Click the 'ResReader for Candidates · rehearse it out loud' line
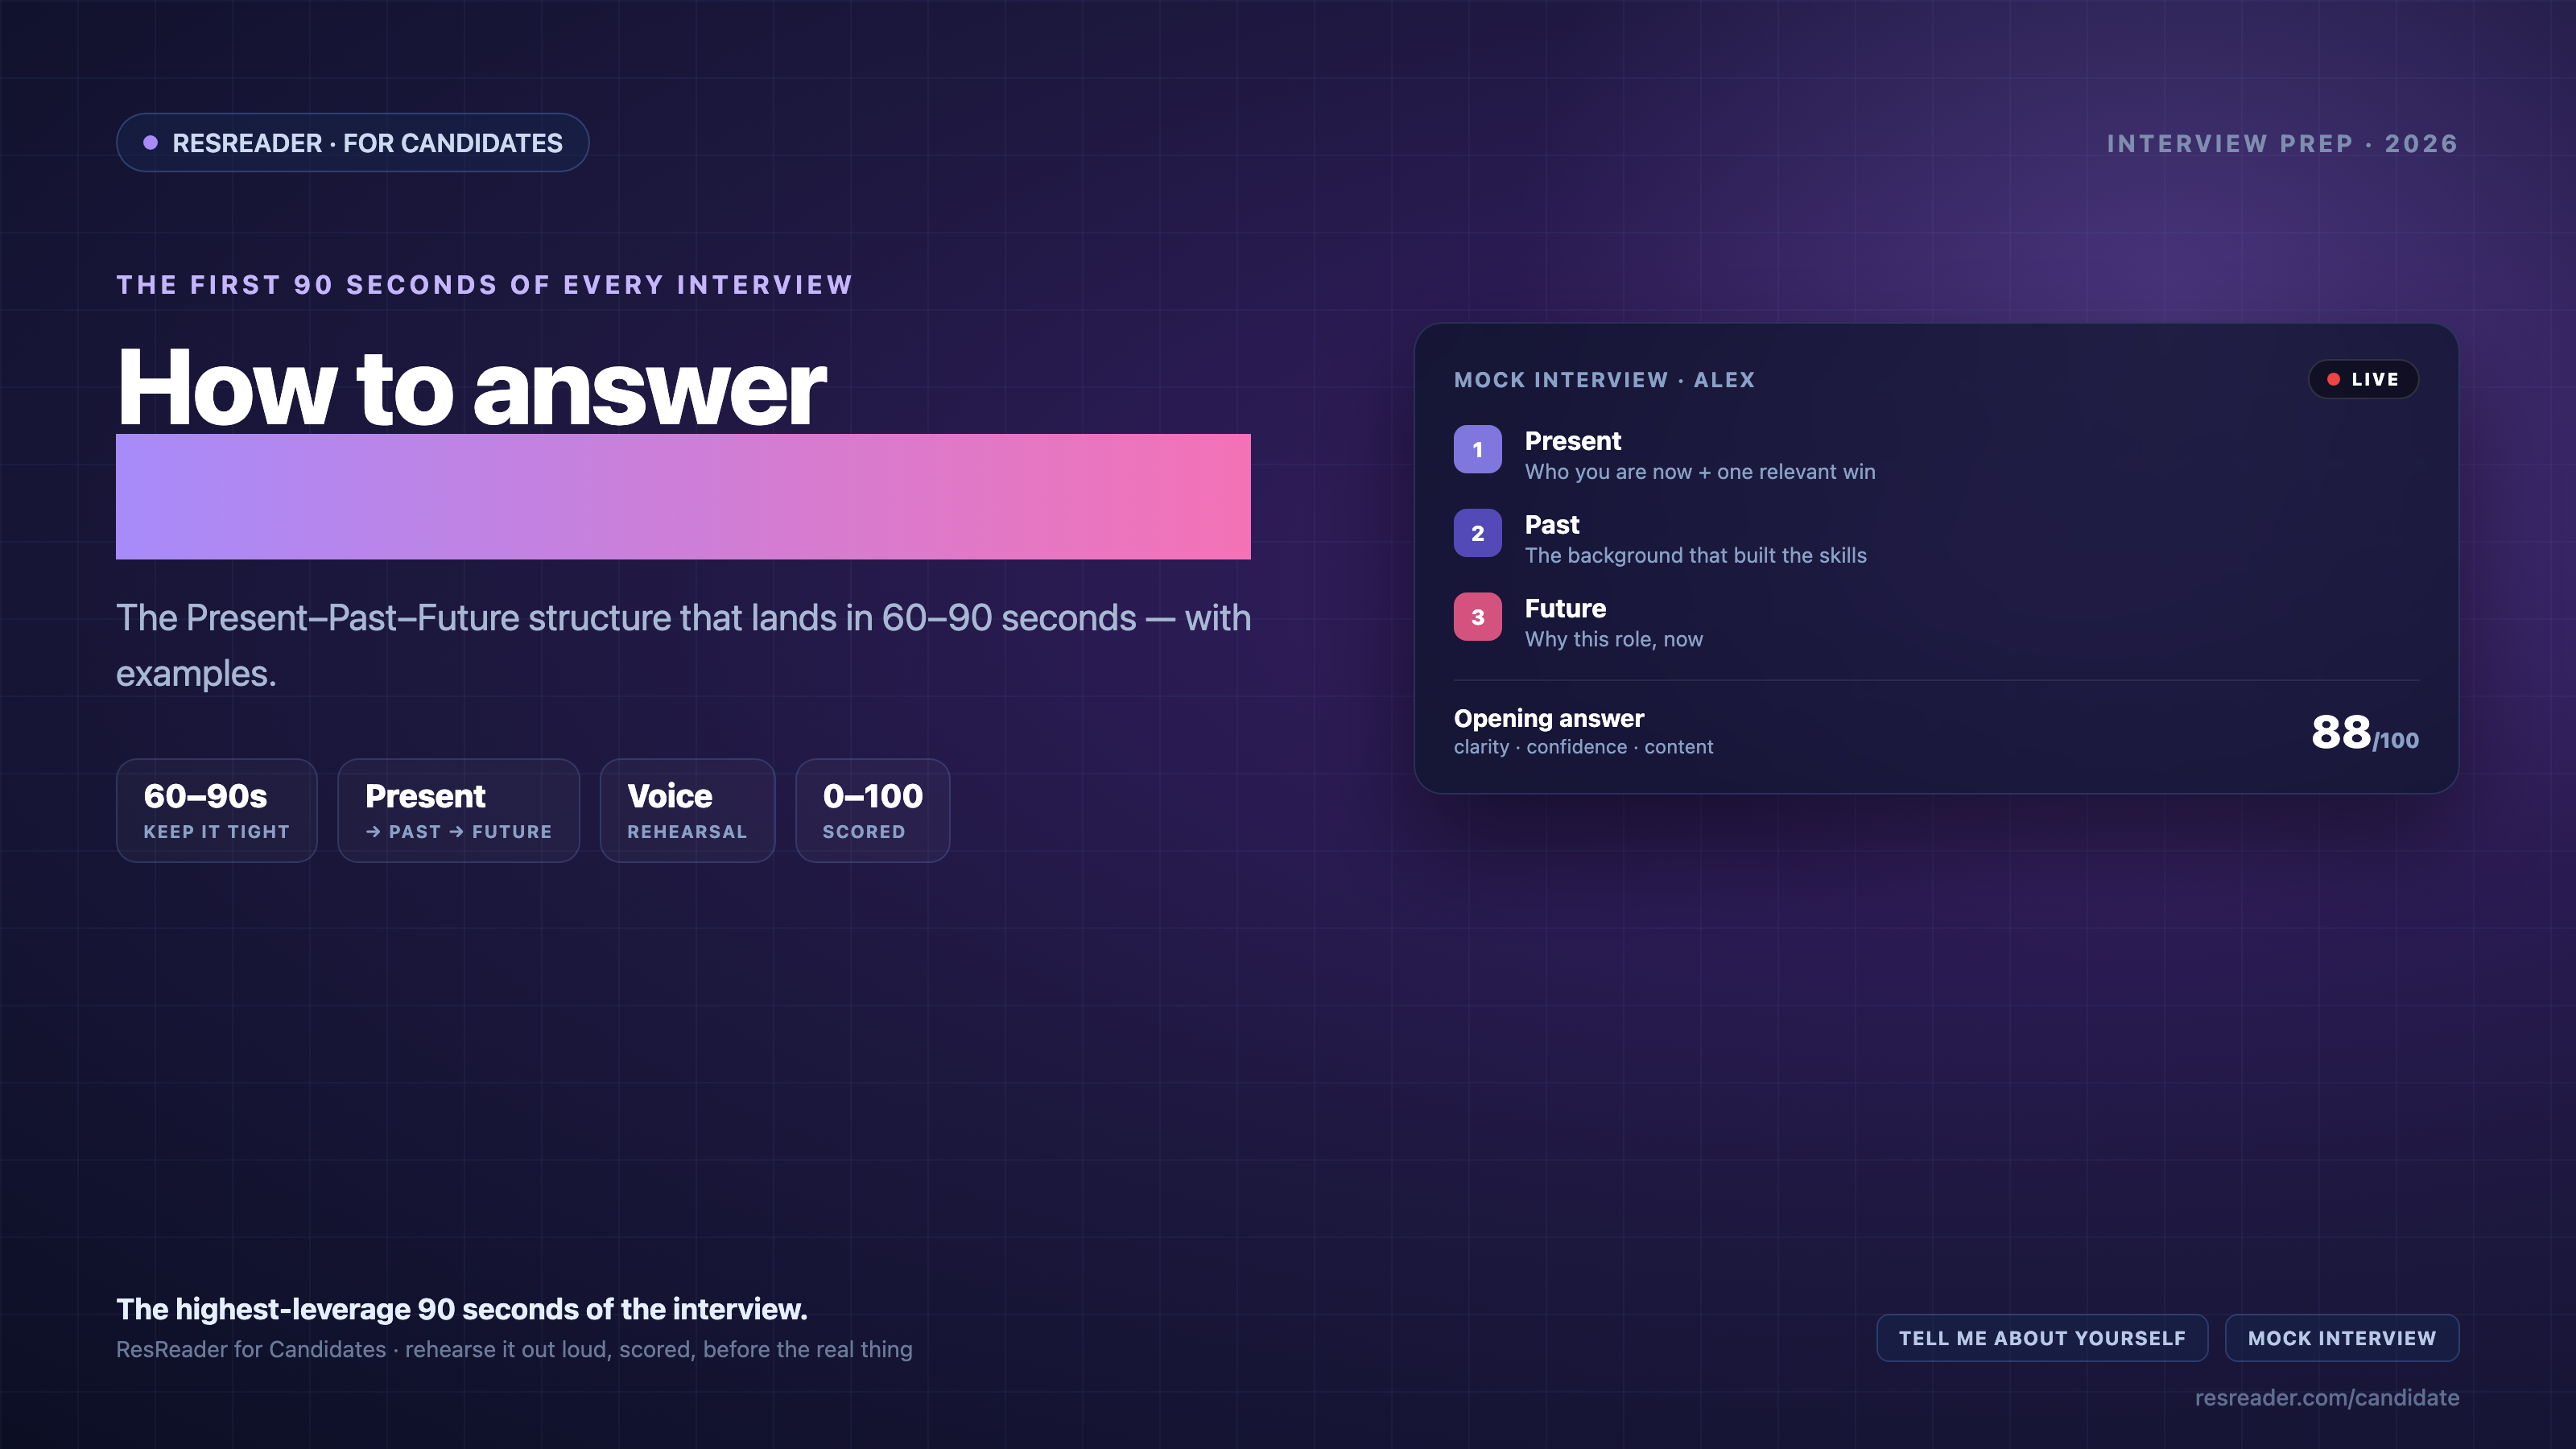 tap(514, 1350)
